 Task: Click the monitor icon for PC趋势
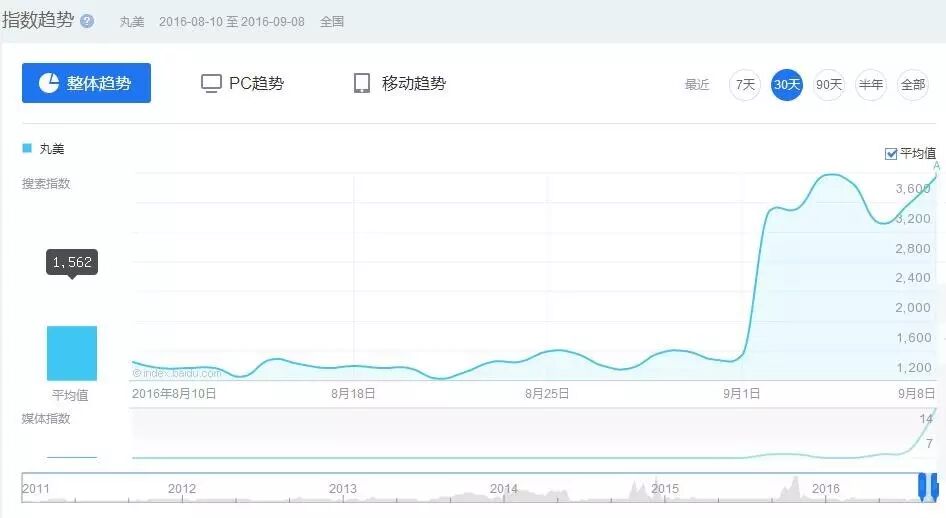pos(211,83)
